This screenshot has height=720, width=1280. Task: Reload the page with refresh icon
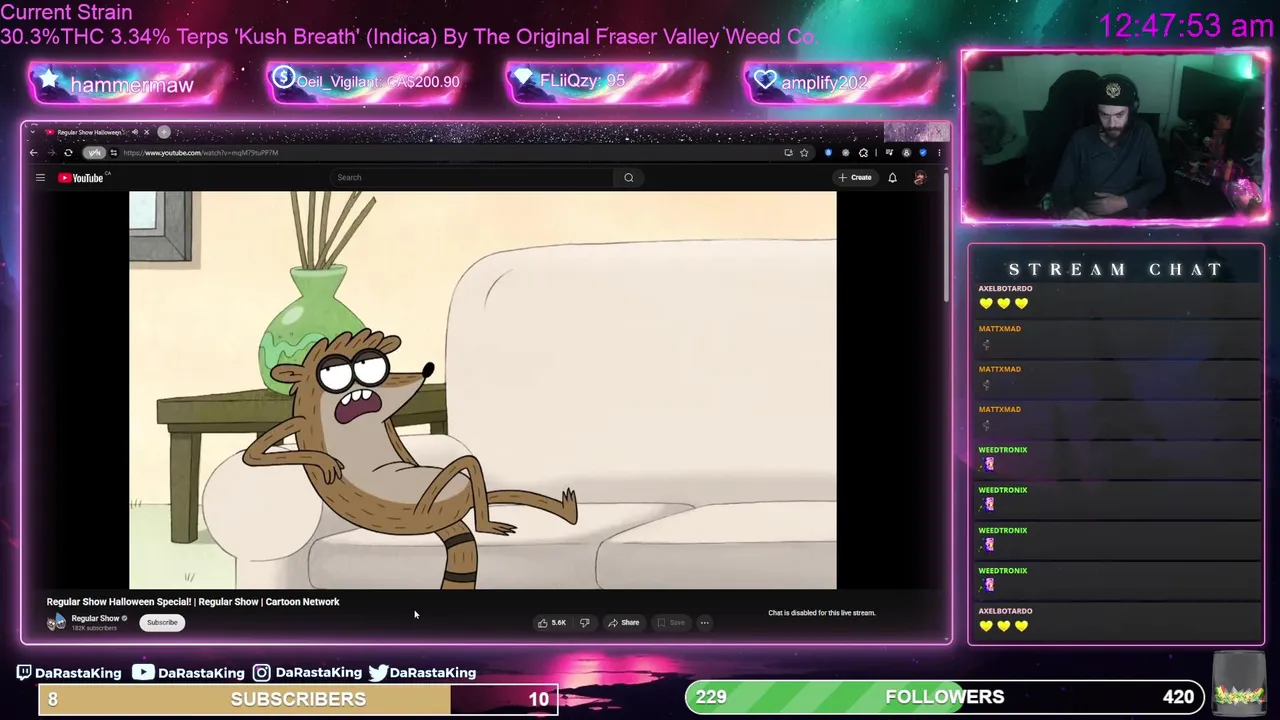point(68,153)
